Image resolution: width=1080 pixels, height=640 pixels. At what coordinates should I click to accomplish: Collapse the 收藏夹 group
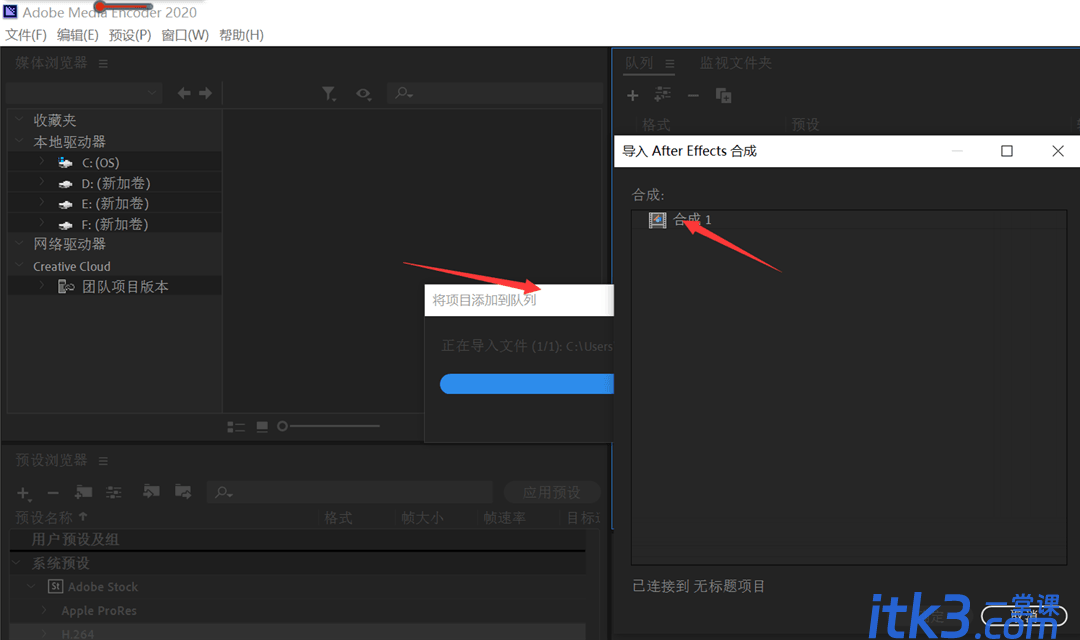point(19,119)
